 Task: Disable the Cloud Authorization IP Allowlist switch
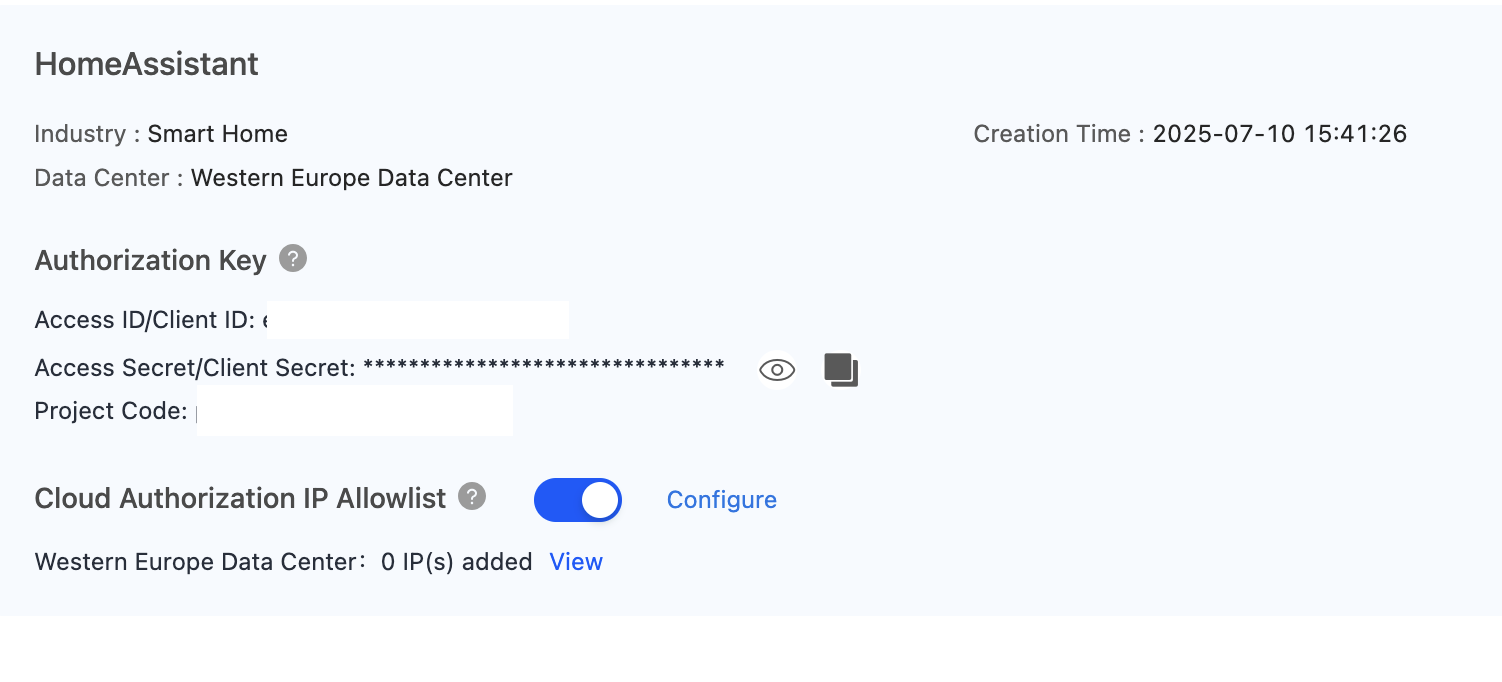tap(578, 500)
